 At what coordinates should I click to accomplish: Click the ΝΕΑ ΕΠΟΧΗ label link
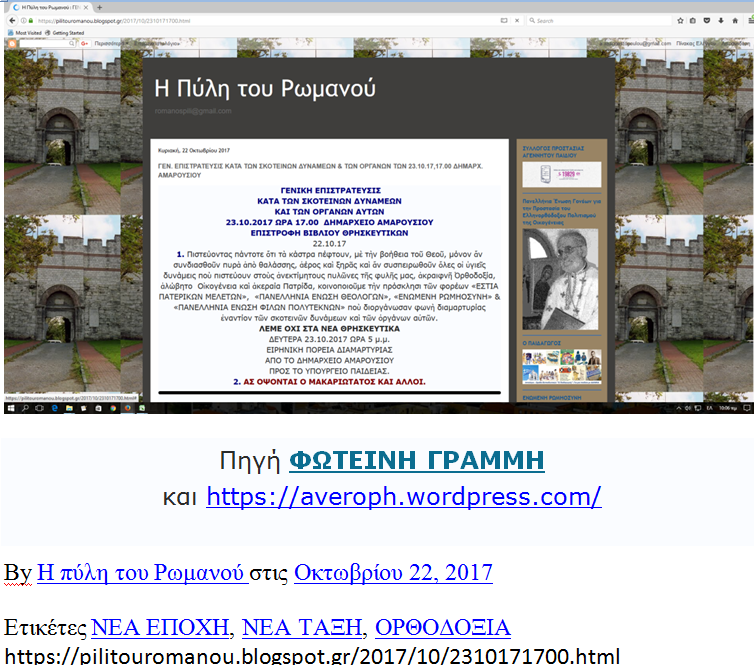(x=160, y=628)
